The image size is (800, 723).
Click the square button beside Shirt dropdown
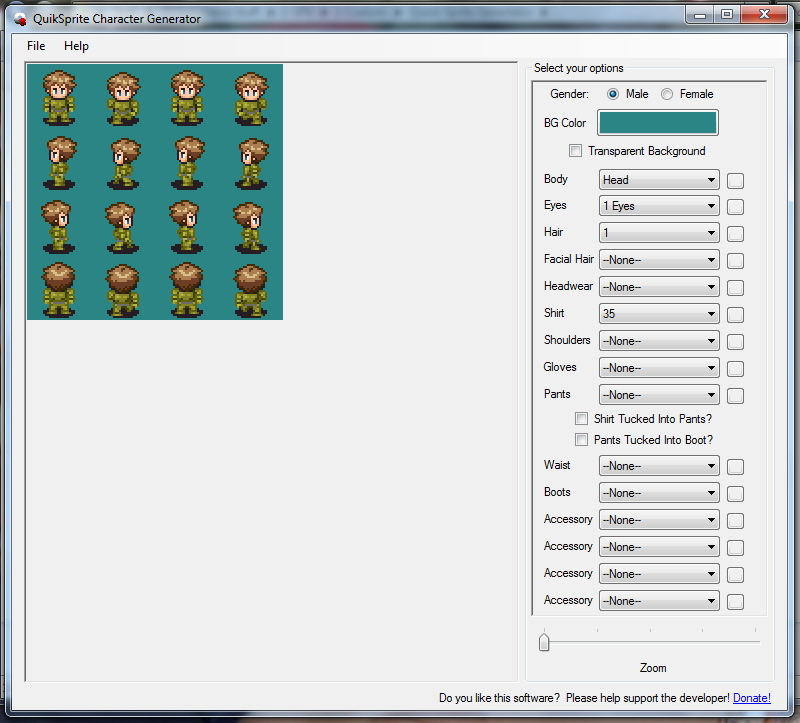pos(735,314)
